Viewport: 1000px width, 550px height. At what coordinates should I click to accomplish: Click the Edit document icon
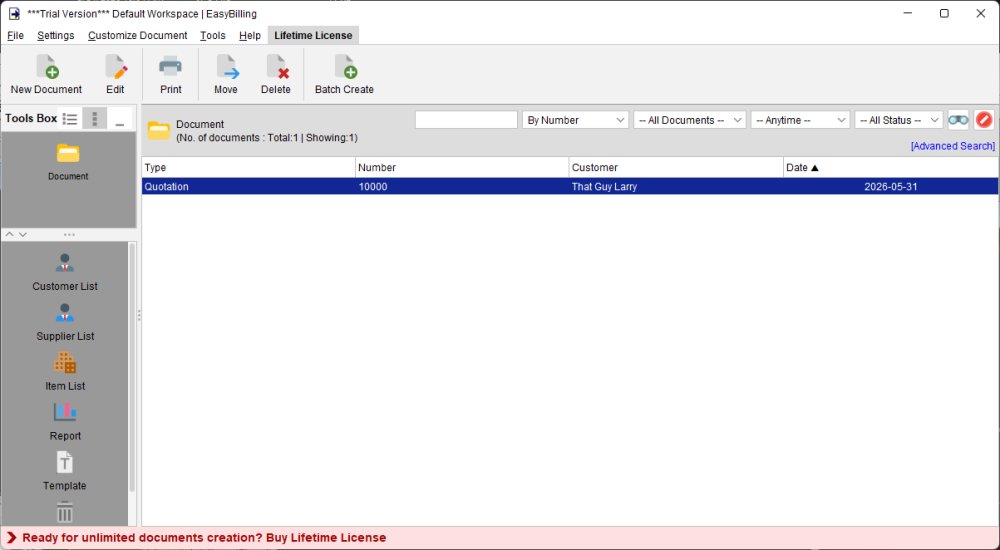click(x=115, y=66)
